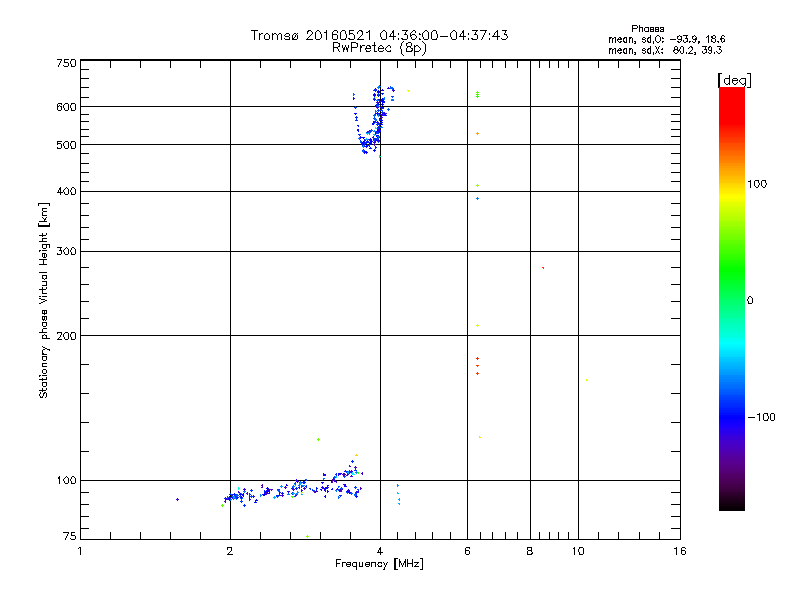This screenshot has height=600, width=800.
Task: Select the 'mean, sd,O: -93.9, 18.6' line
Action: 666,39
